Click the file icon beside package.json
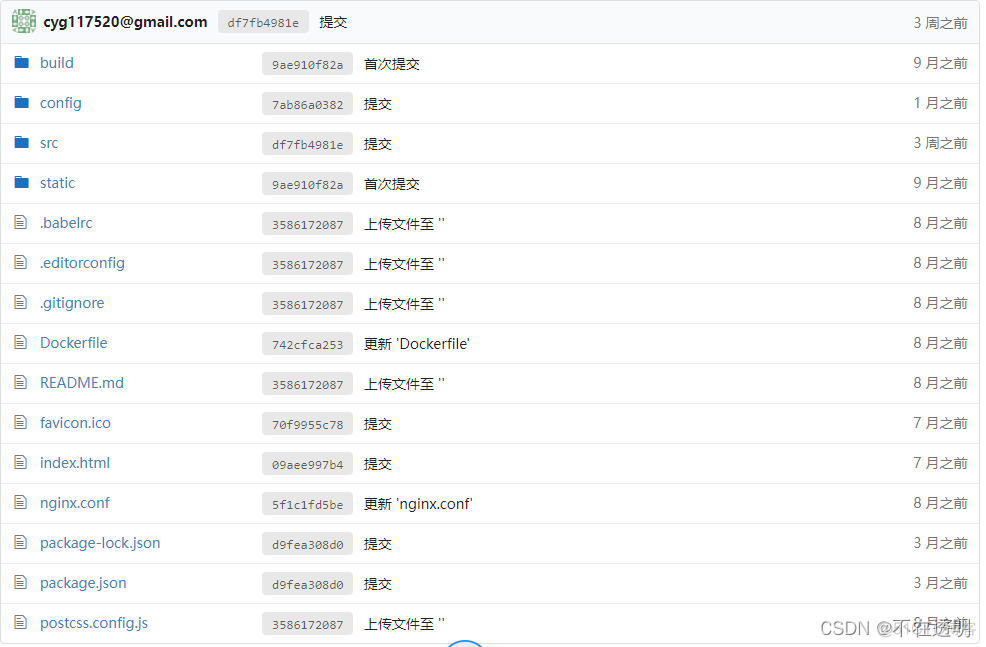The width and height of the screenshot is (986, 647). (x=21, y=582)
